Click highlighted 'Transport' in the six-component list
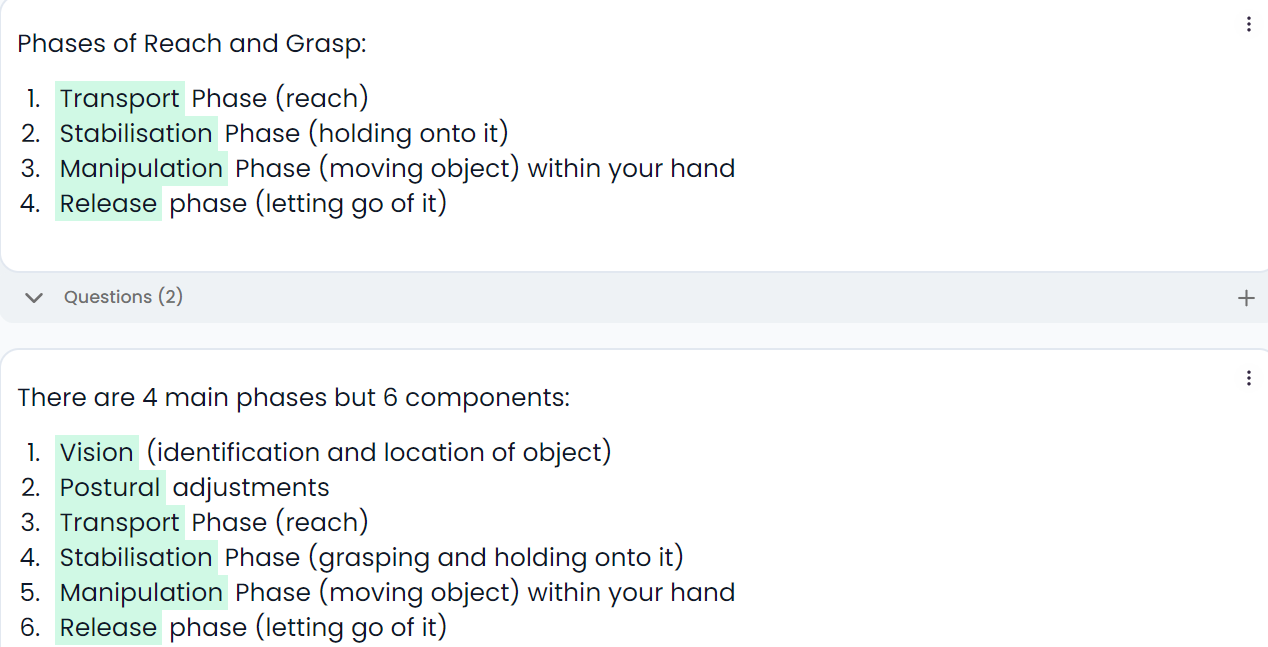 tap(119, 523)
